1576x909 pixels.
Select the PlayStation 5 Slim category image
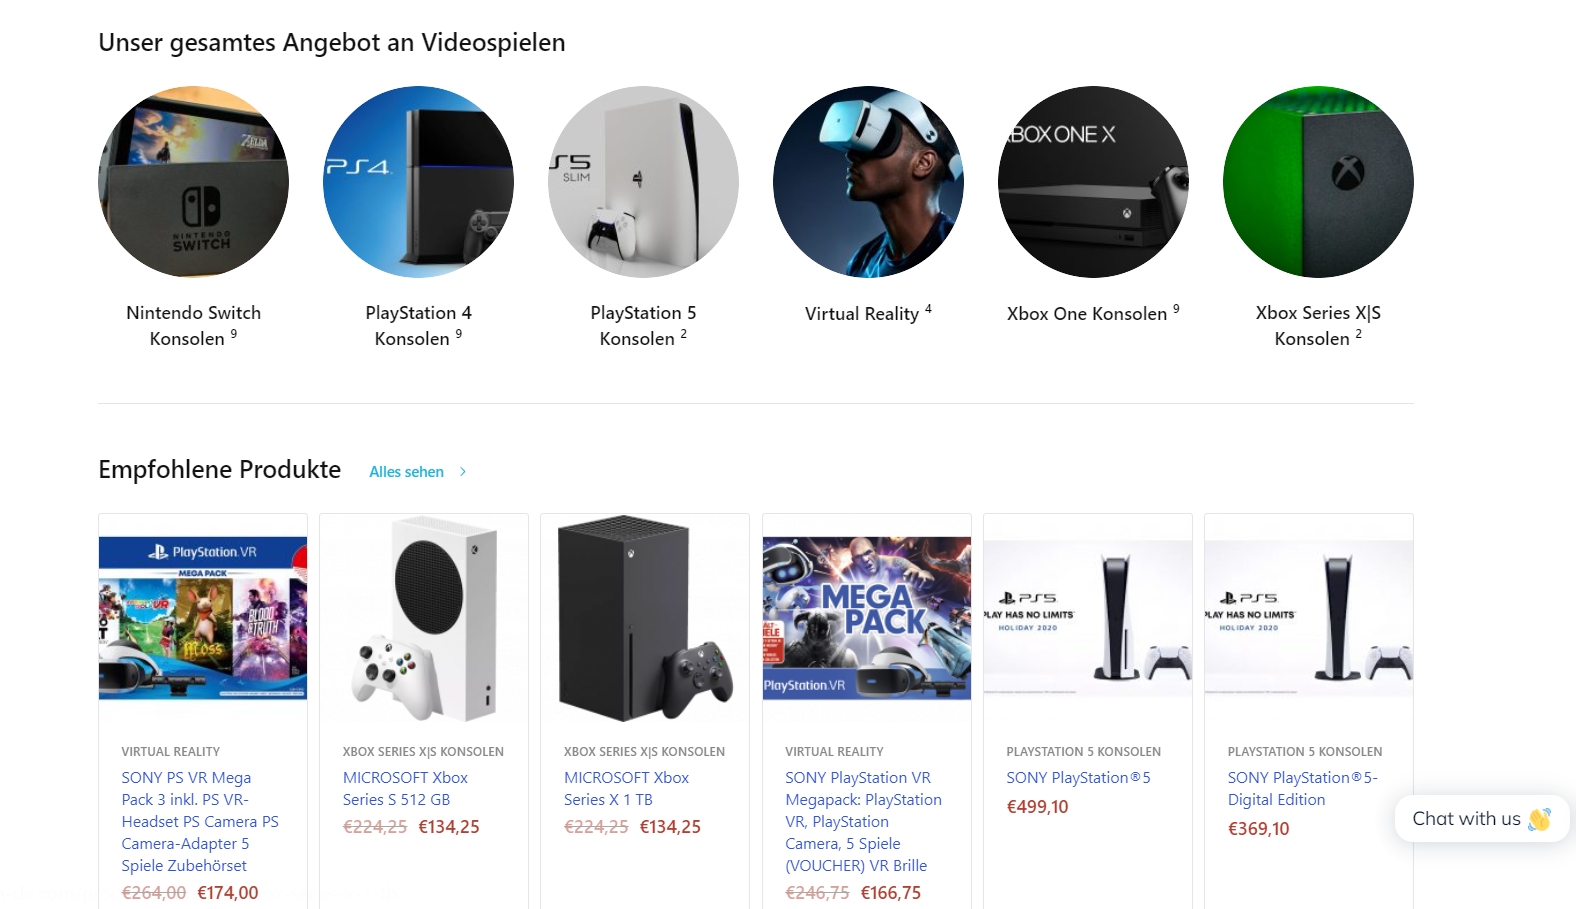click(643, 182)
